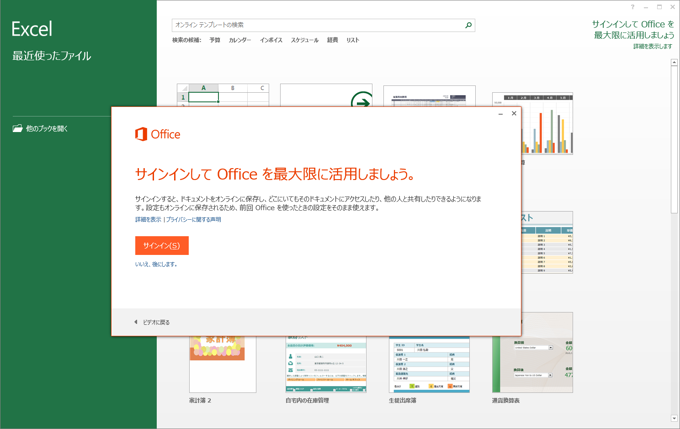
Task: Open the blank workbook thumbnail
Action: (223, 95)
